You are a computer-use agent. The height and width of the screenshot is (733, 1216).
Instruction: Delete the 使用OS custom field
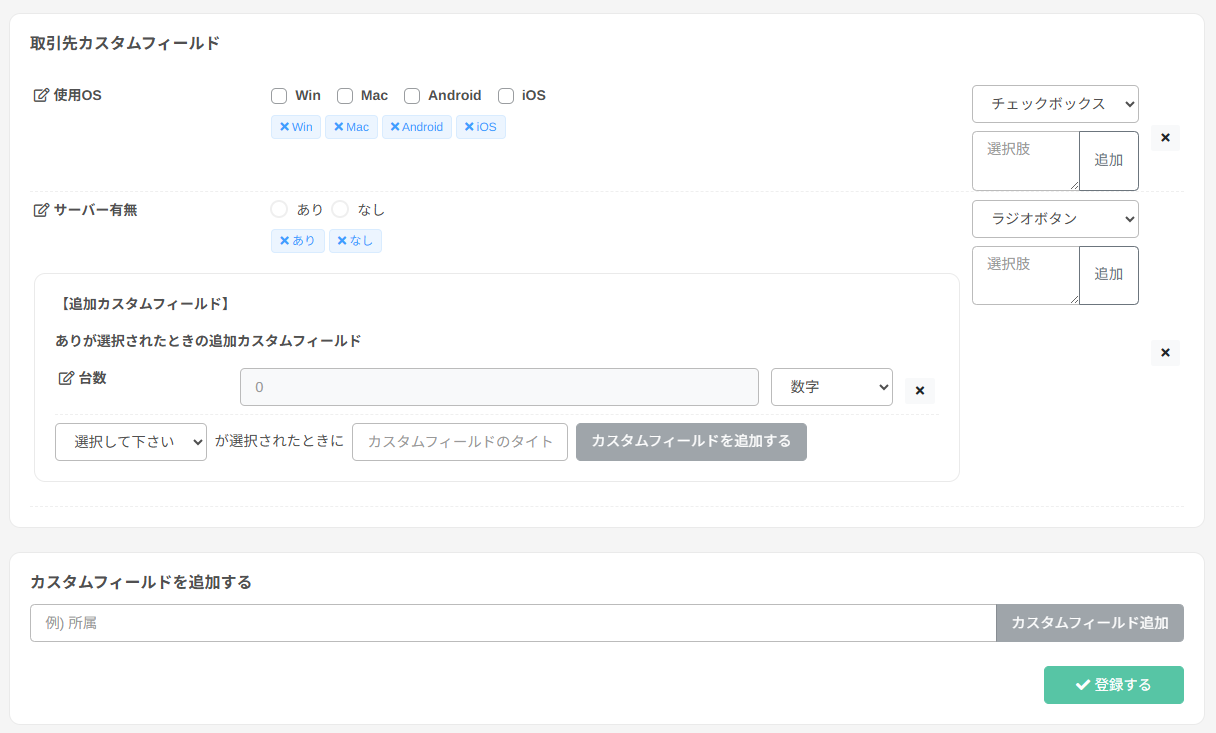point(1165,138)
